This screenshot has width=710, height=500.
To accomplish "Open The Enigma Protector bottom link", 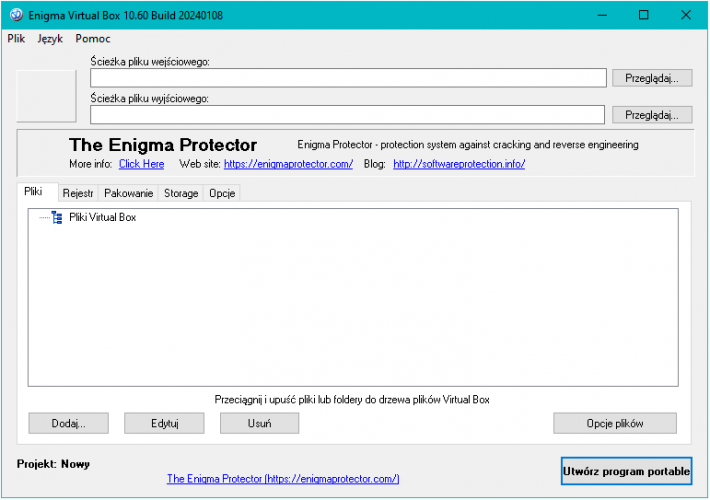I will point(283,479).
